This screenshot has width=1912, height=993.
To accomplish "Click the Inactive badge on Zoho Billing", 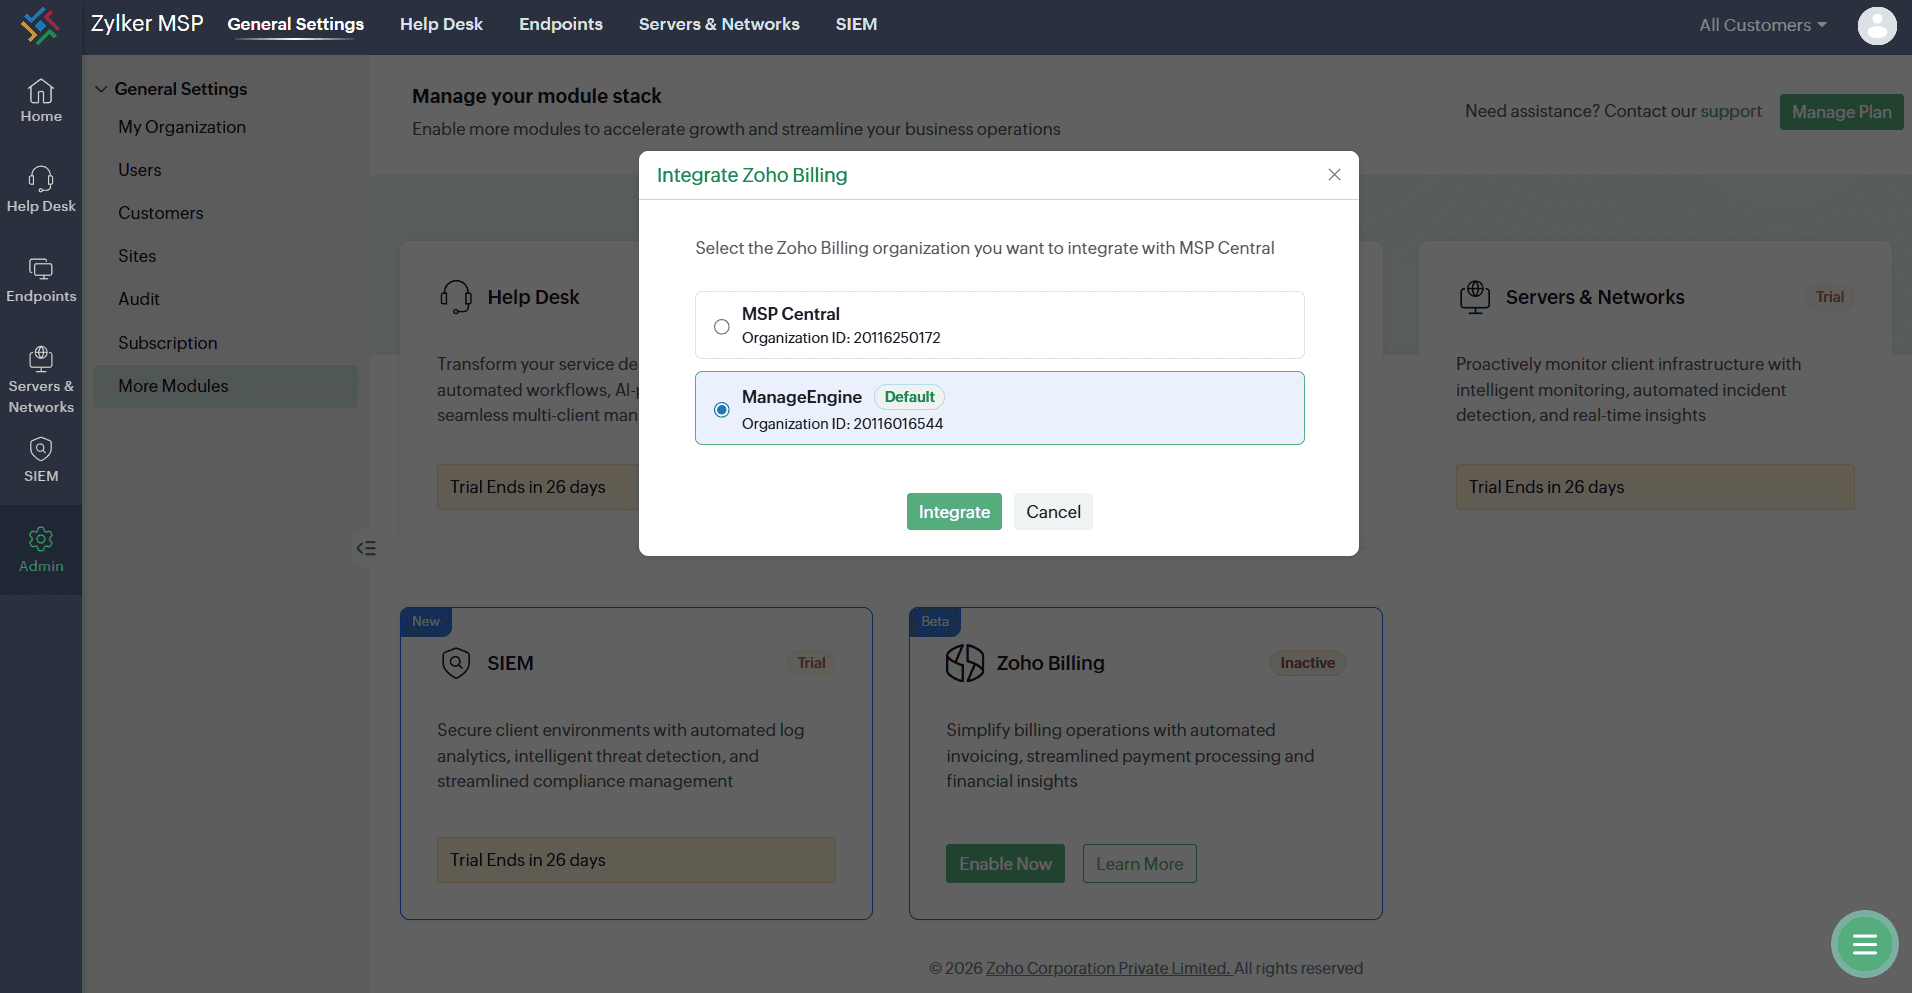I will point(1307,663).
